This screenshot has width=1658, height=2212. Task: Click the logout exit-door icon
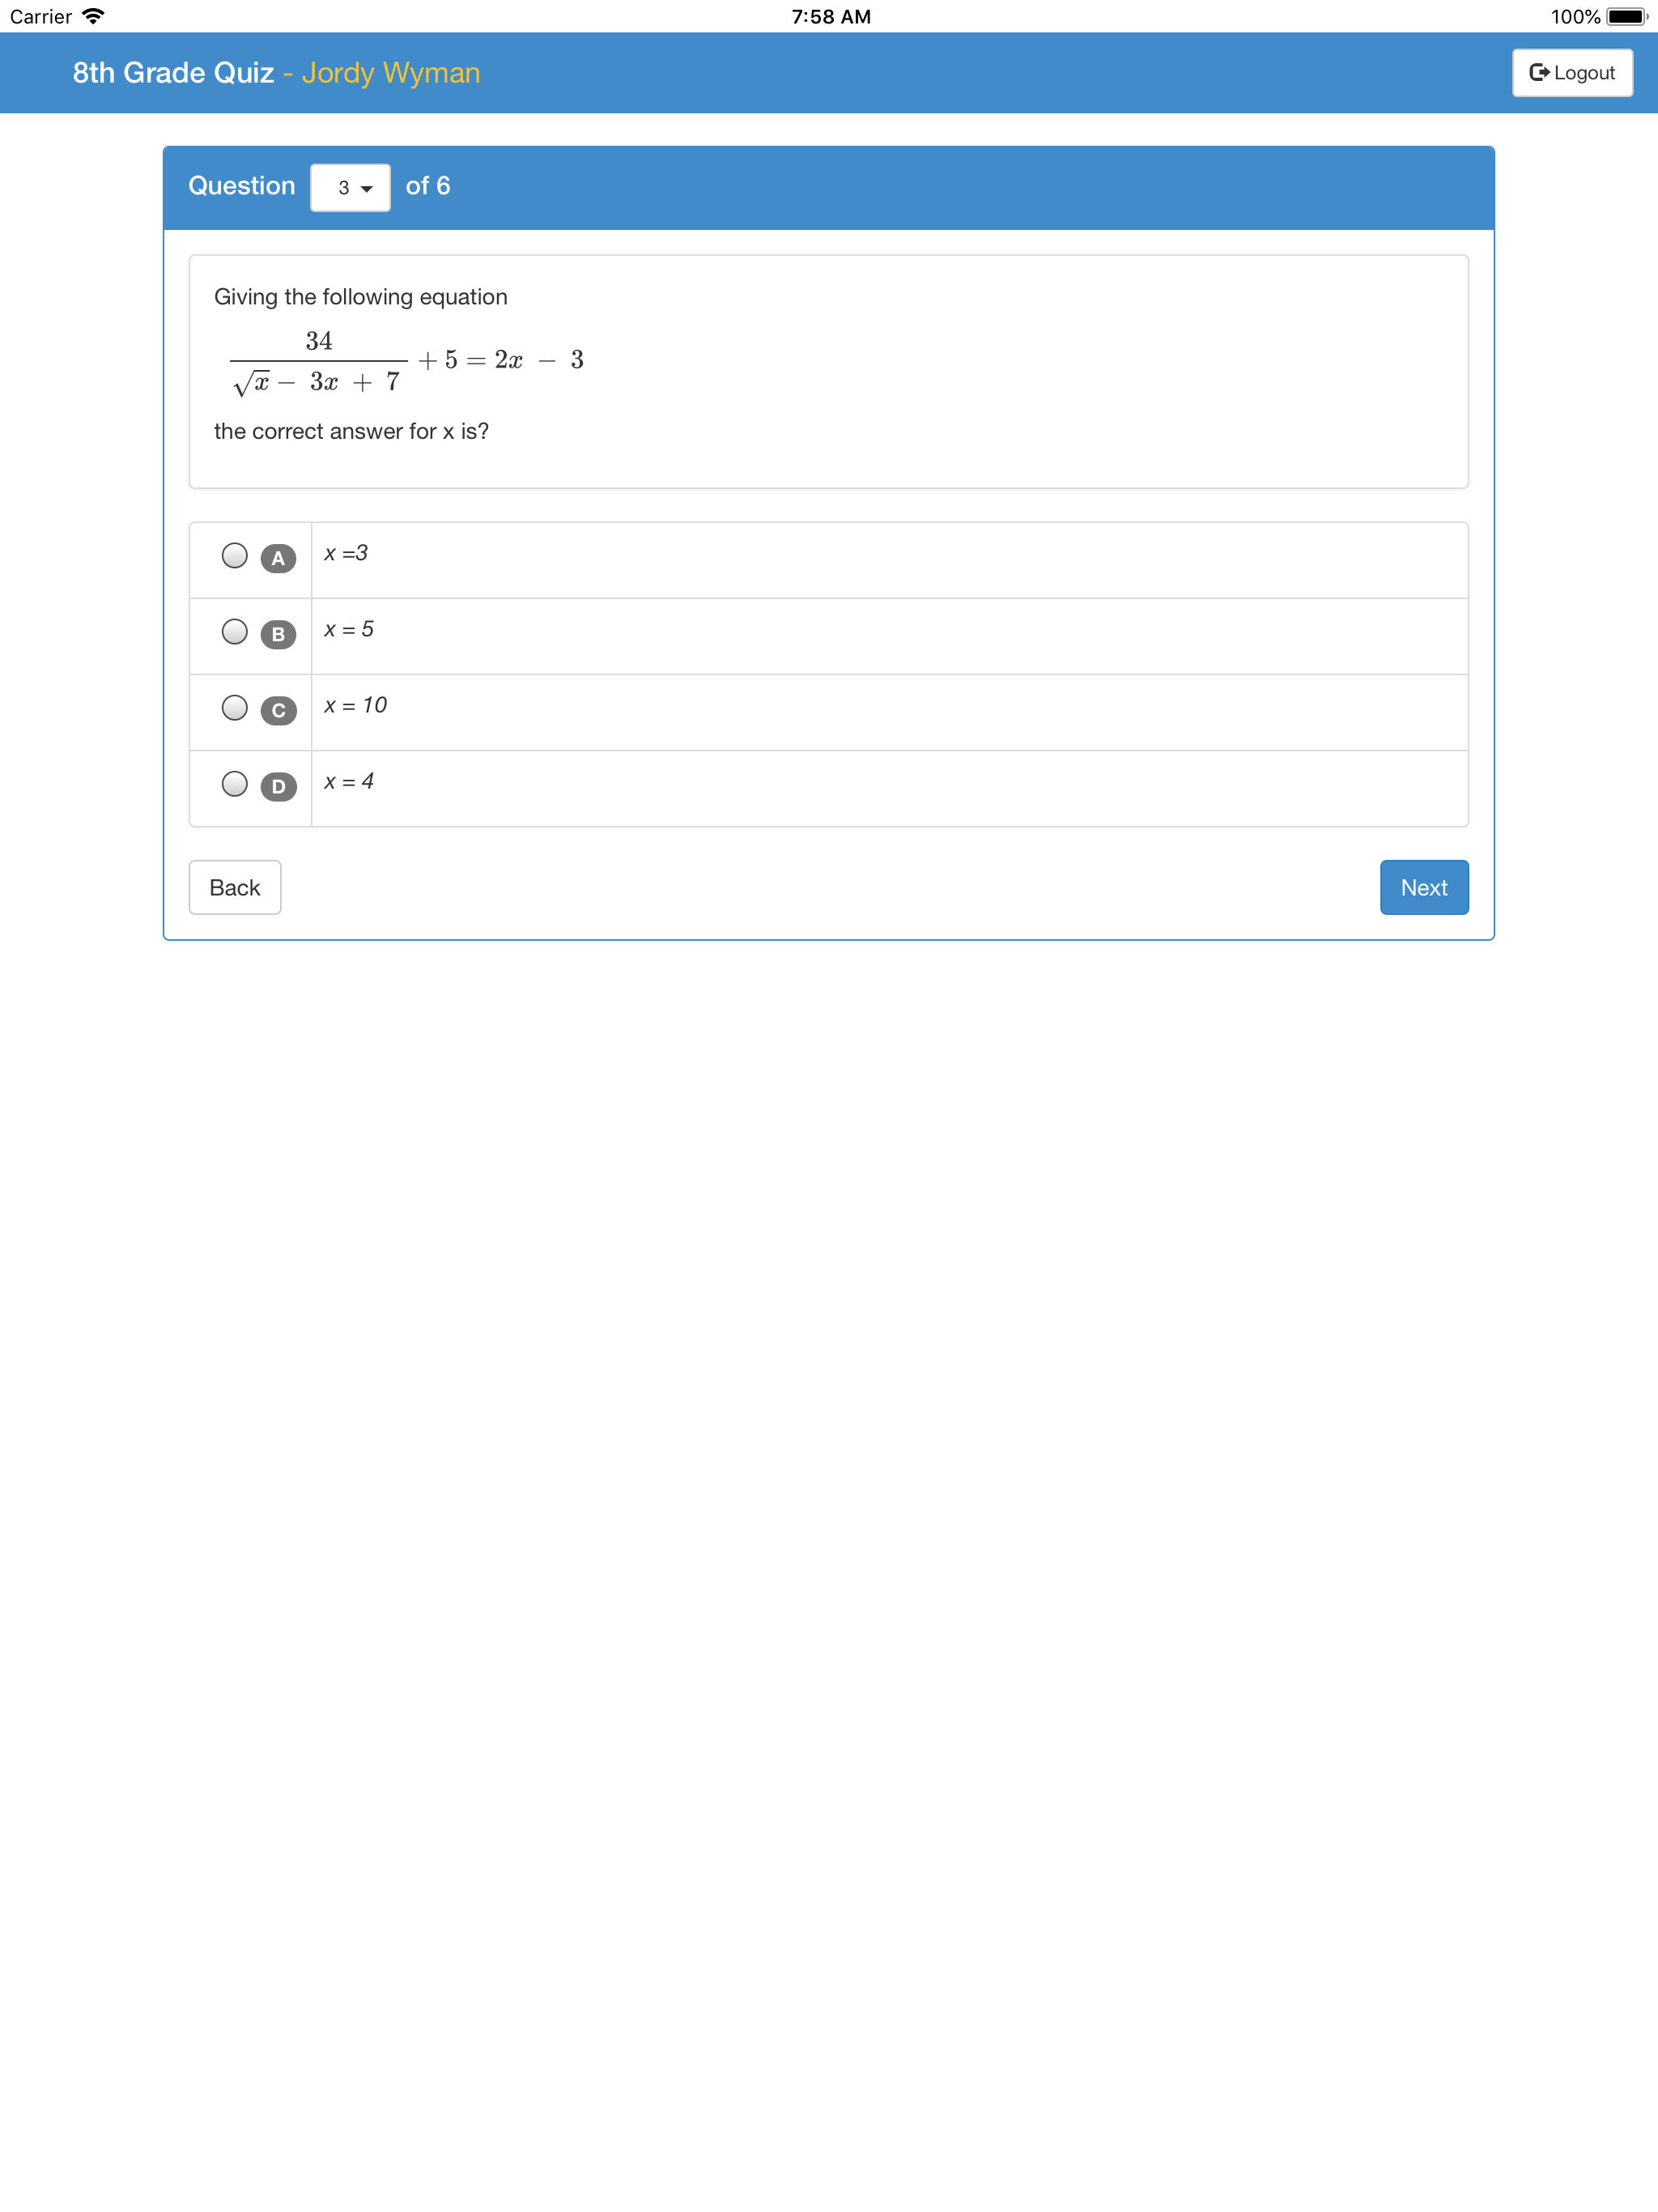1539,72
